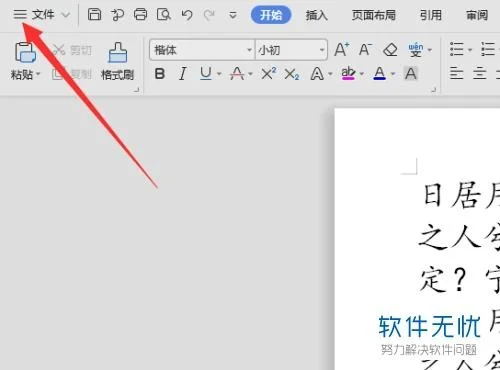Image resolution: width=500 pixels, height=370 pixels.
Task: Open the hamburger main menu icon
Action: [20, 15]
